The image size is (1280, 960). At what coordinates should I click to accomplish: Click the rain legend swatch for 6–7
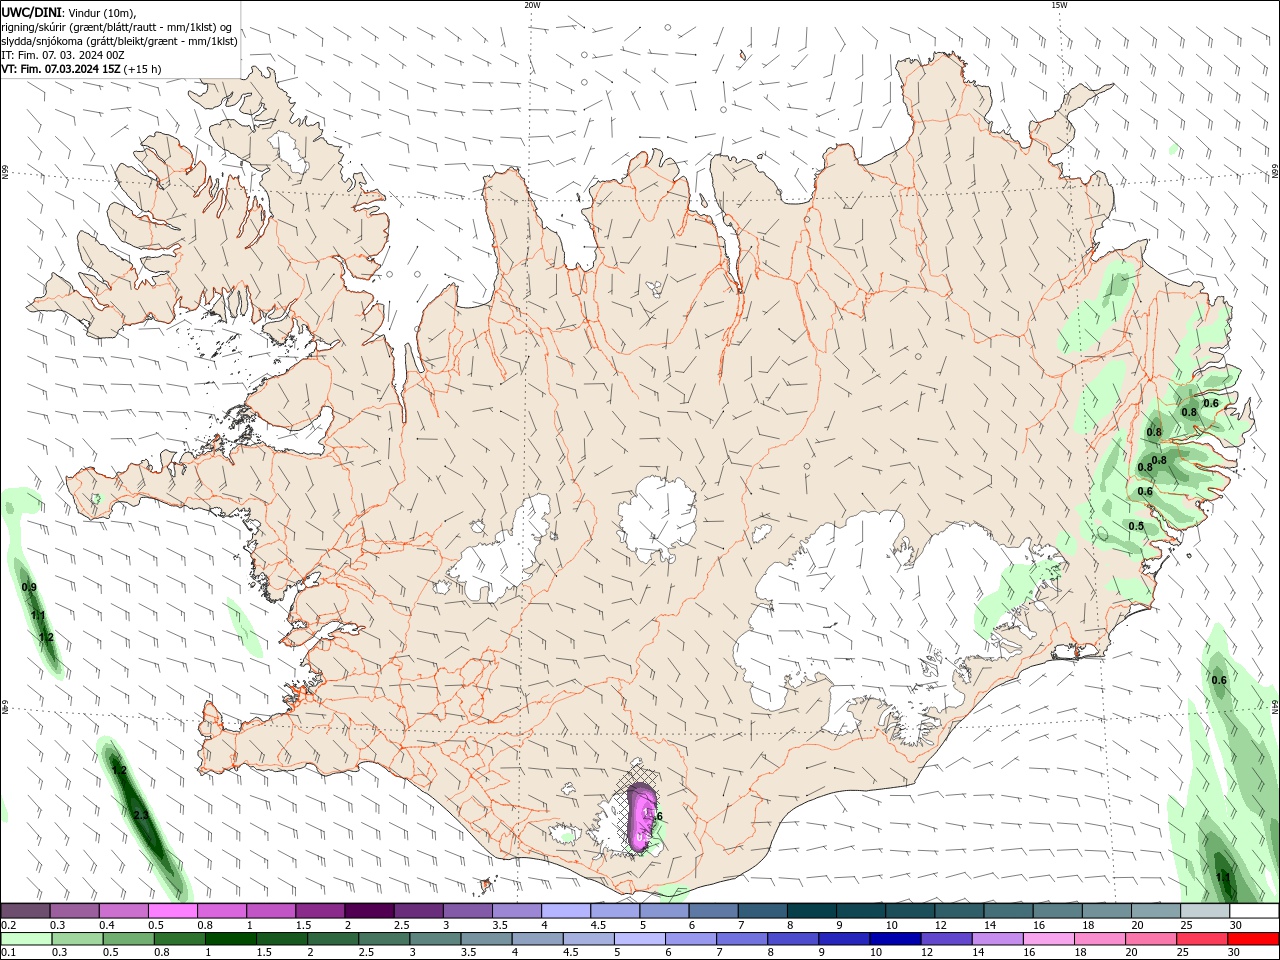690,939
